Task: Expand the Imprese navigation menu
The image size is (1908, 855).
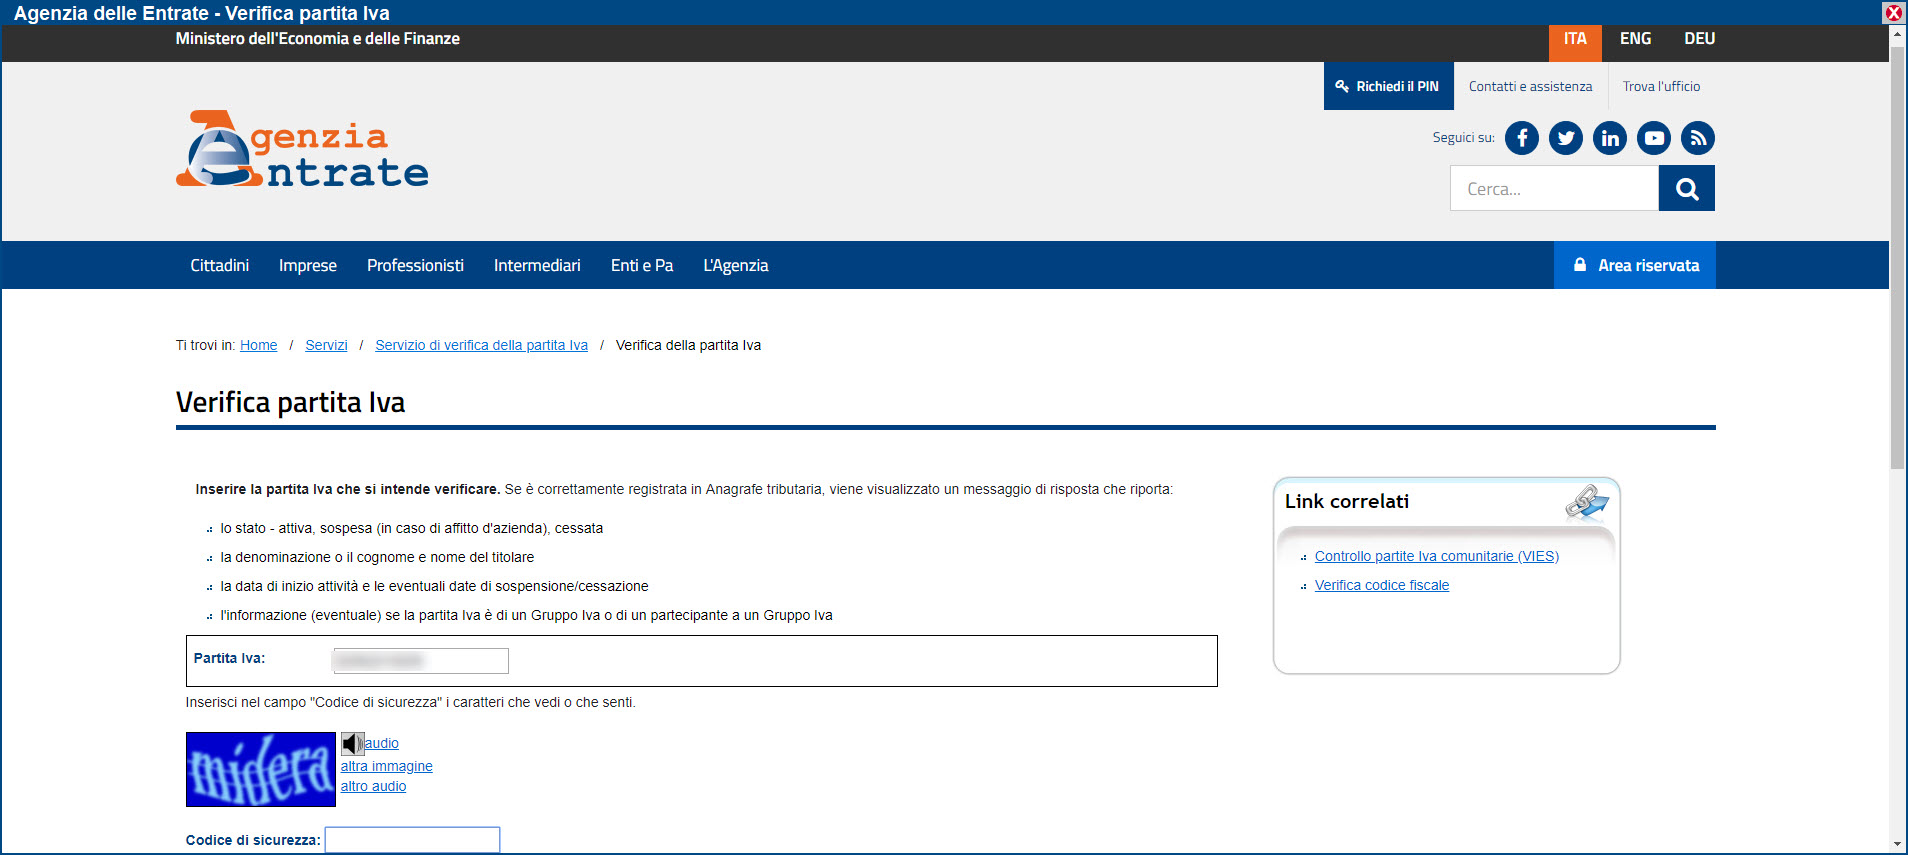Action: click(x=307, y=266)
